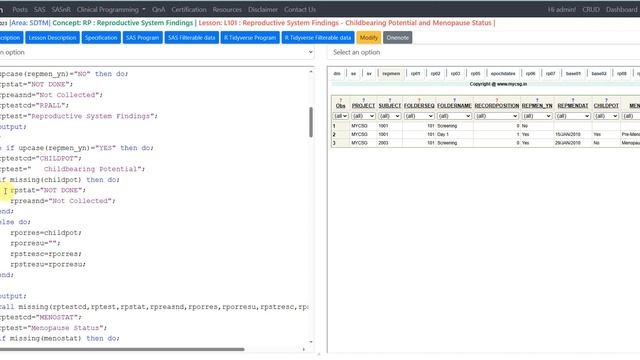This screenshot has width=640, height=360.
Task: Select the repmenx dataset tab
Action: point(391,73)
